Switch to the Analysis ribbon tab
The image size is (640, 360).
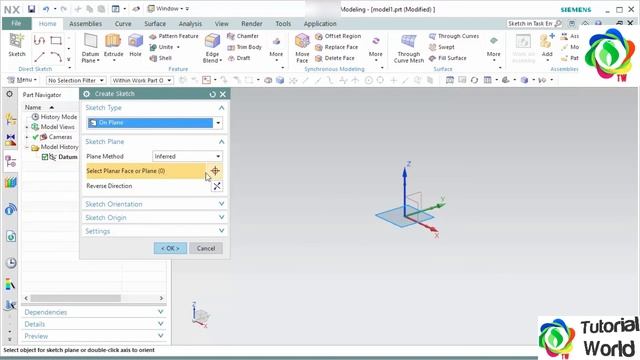190,24
